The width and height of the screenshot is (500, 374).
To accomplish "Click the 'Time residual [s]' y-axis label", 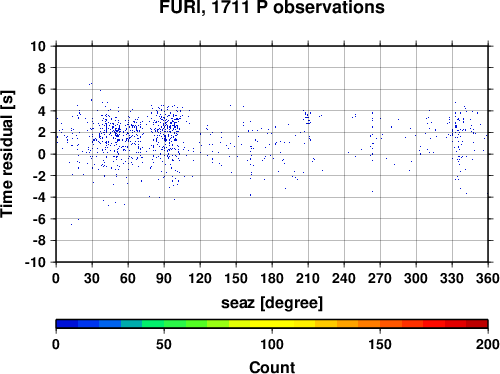I will (x=7, y=154).
